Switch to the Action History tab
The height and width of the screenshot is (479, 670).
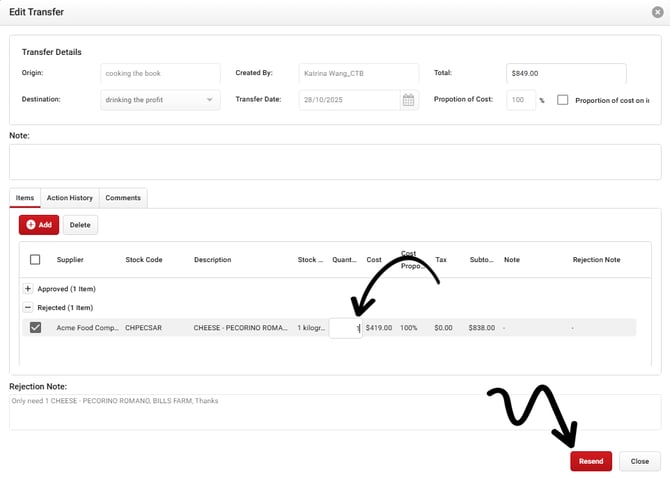pyautogui.click(x=69, y=198)
